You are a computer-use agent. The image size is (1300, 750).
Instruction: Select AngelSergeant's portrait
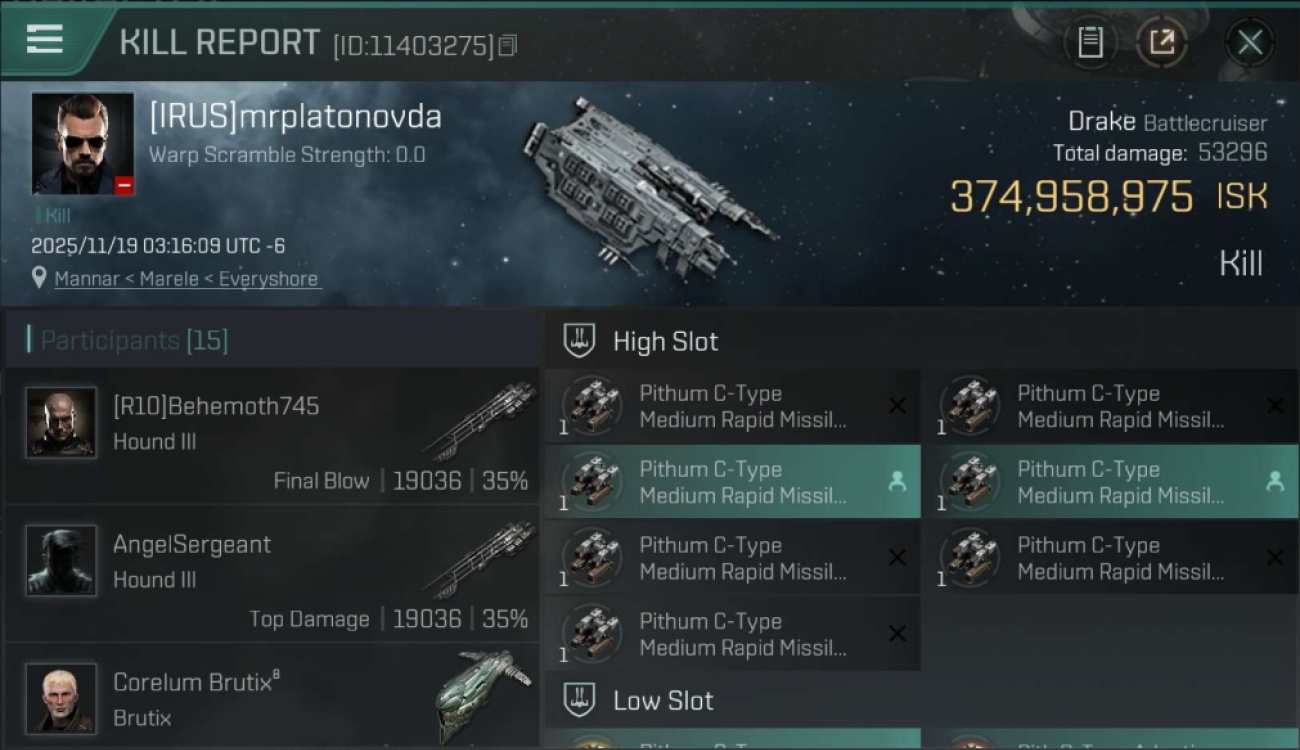[61, 560]
